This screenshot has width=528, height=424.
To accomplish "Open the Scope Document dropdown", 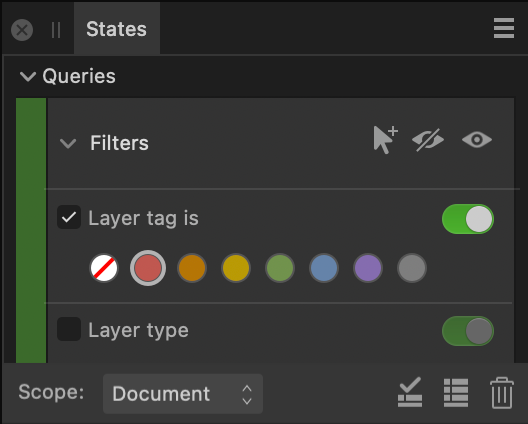I will click(183, 394).
